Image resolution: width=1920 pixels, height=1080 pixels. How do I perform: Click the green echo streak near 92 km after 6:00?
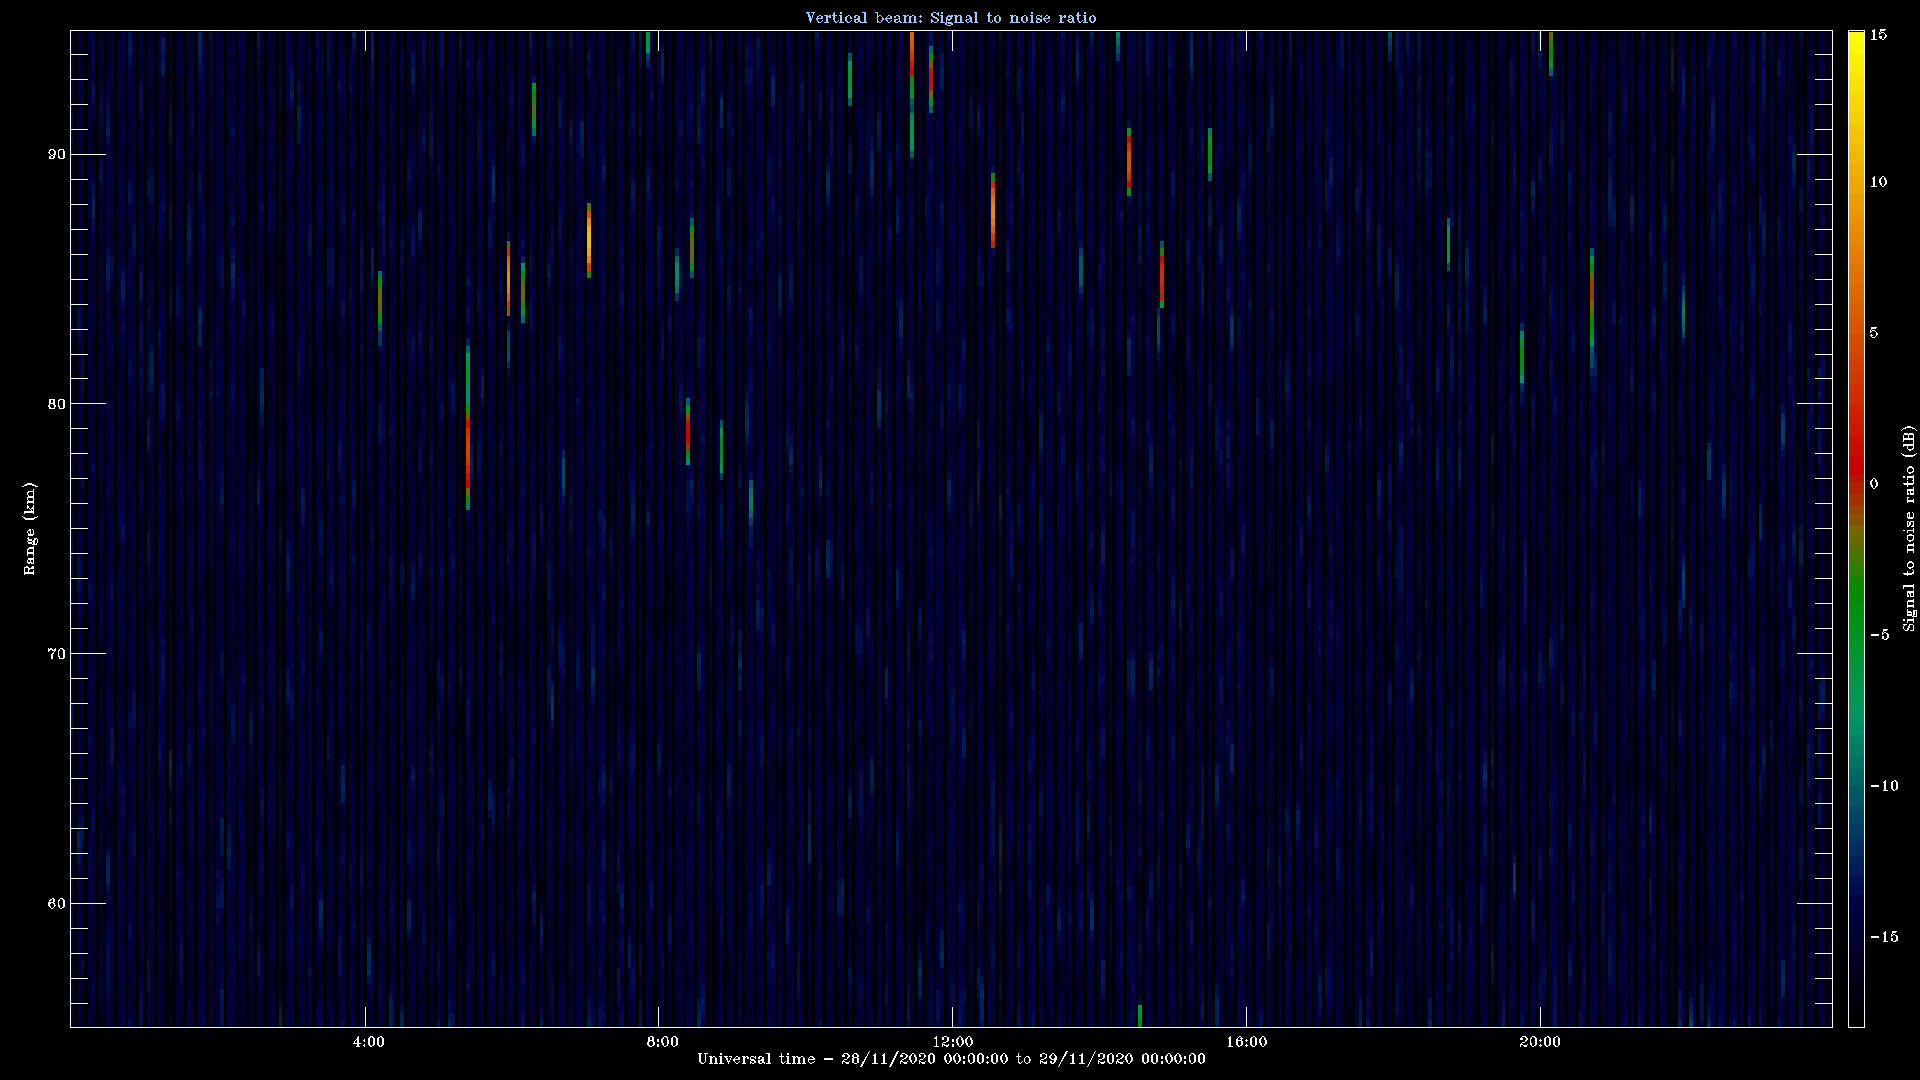[534, 109]
